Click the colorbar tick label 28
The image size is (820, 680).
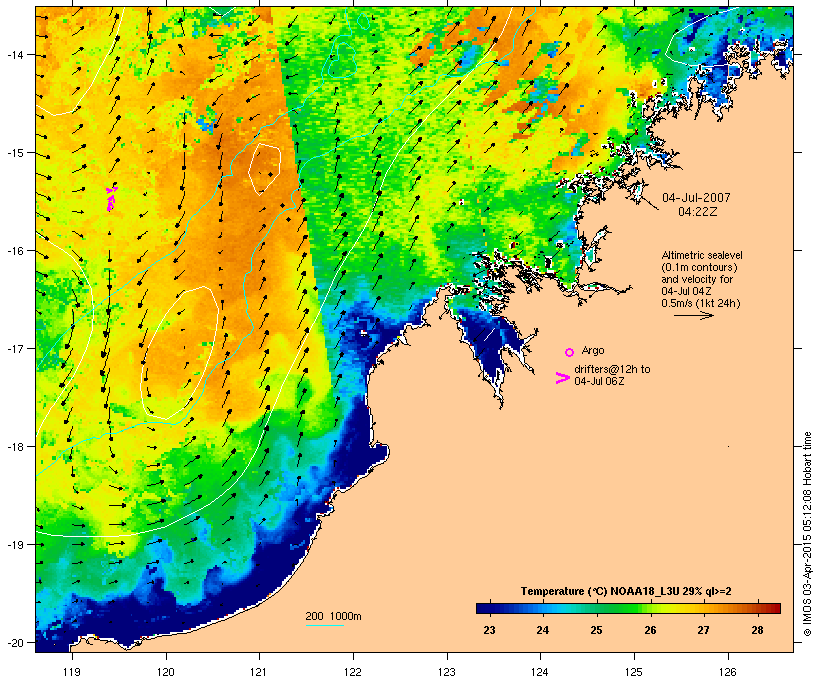point(757,630)
